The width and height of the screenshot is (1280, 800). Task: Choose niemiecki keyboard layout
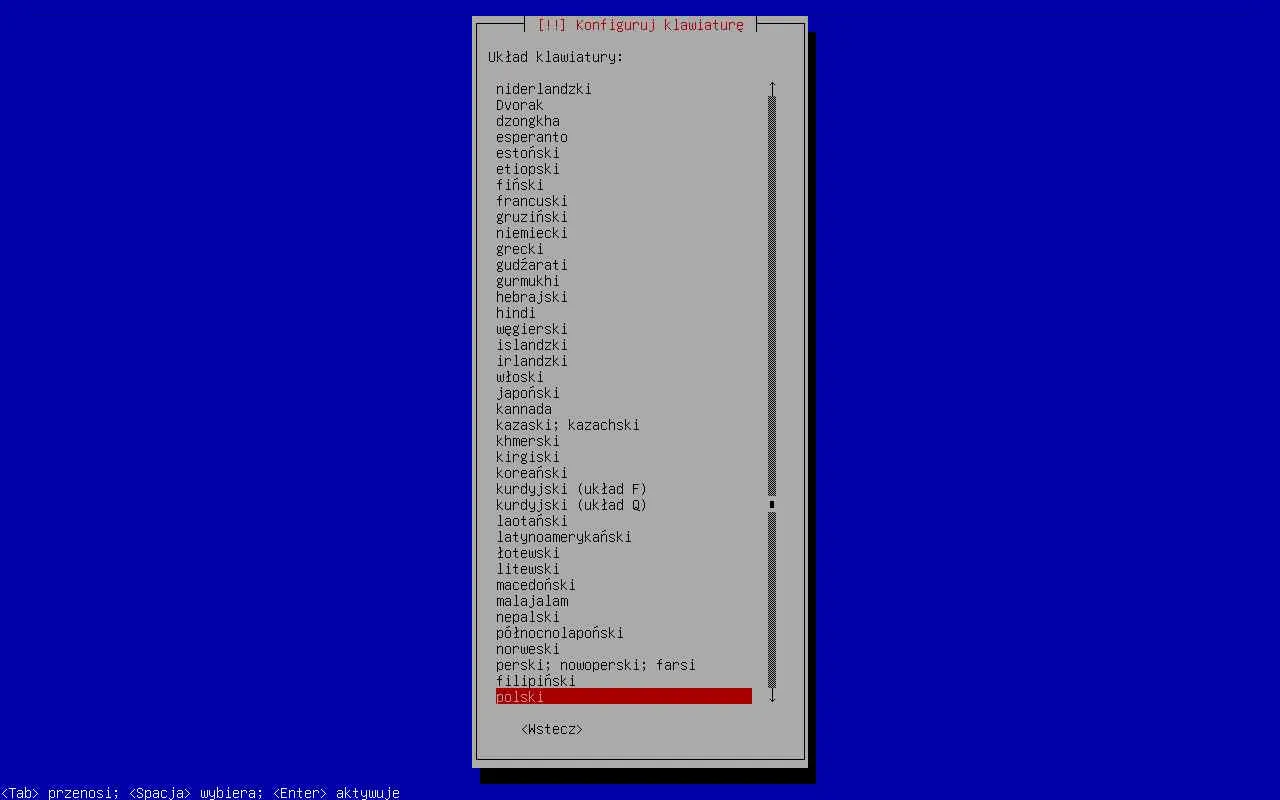tap(624, 233)
